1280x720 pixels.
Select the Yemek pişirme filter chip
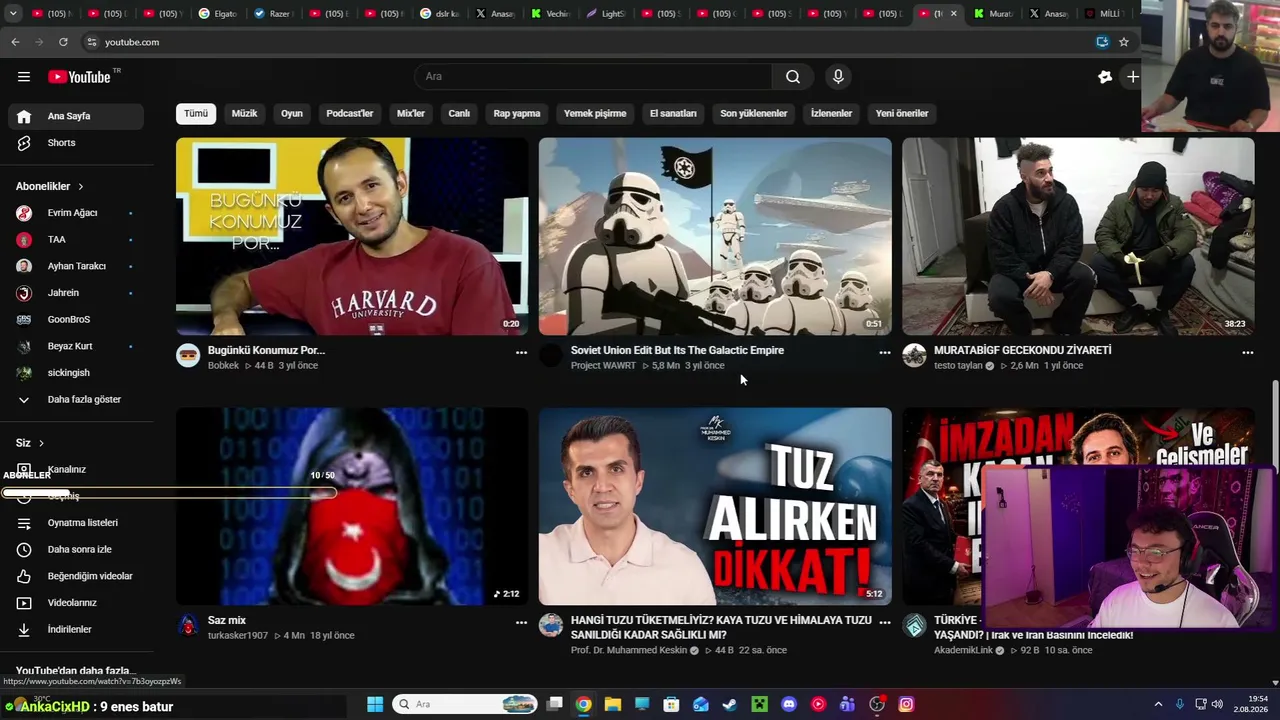tap(595, 114)
